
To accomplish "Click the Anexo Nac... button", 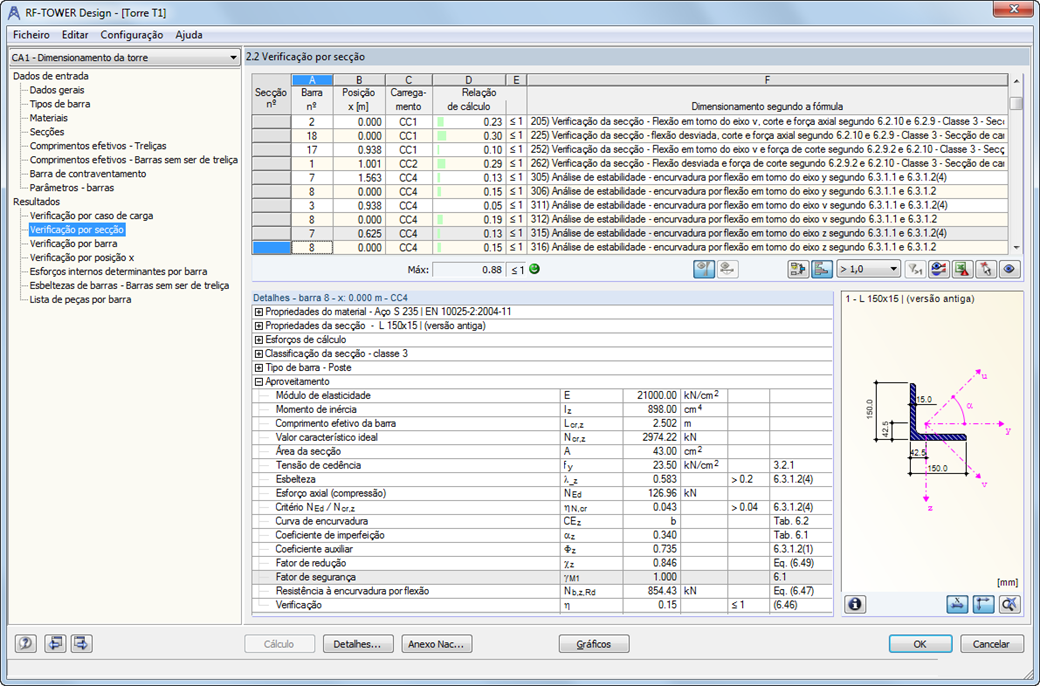I will (436, 644).
